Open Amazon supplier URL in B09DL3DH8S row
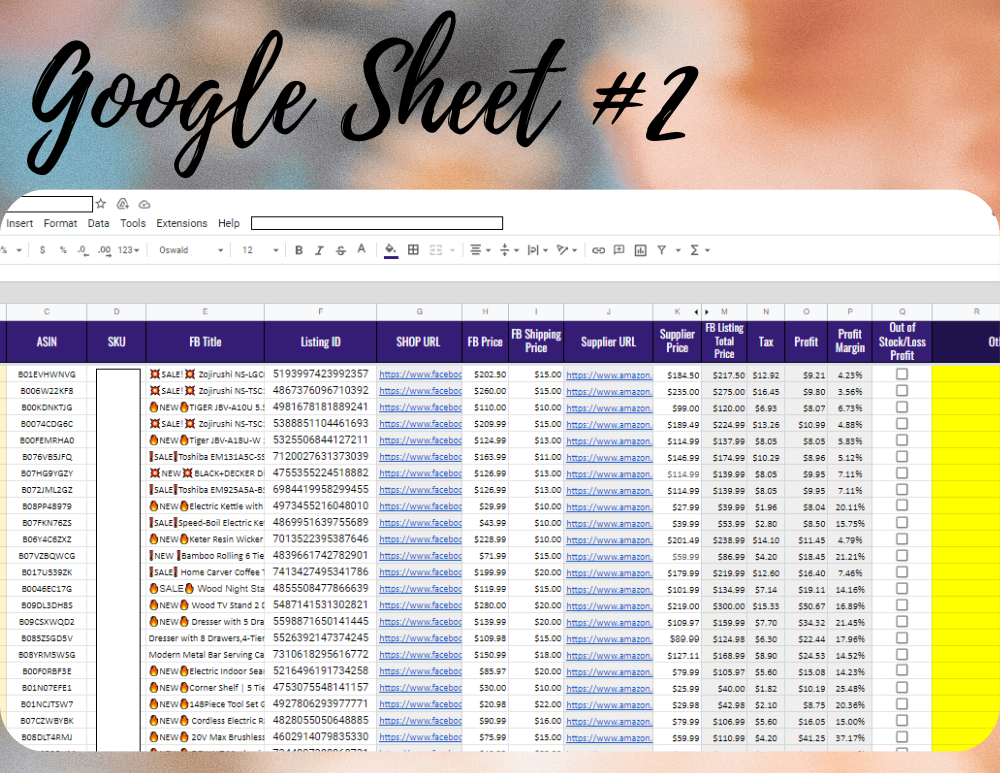The width and height of the screenshot is (1000, 773). pyautogui.click(x=609, y=605)
